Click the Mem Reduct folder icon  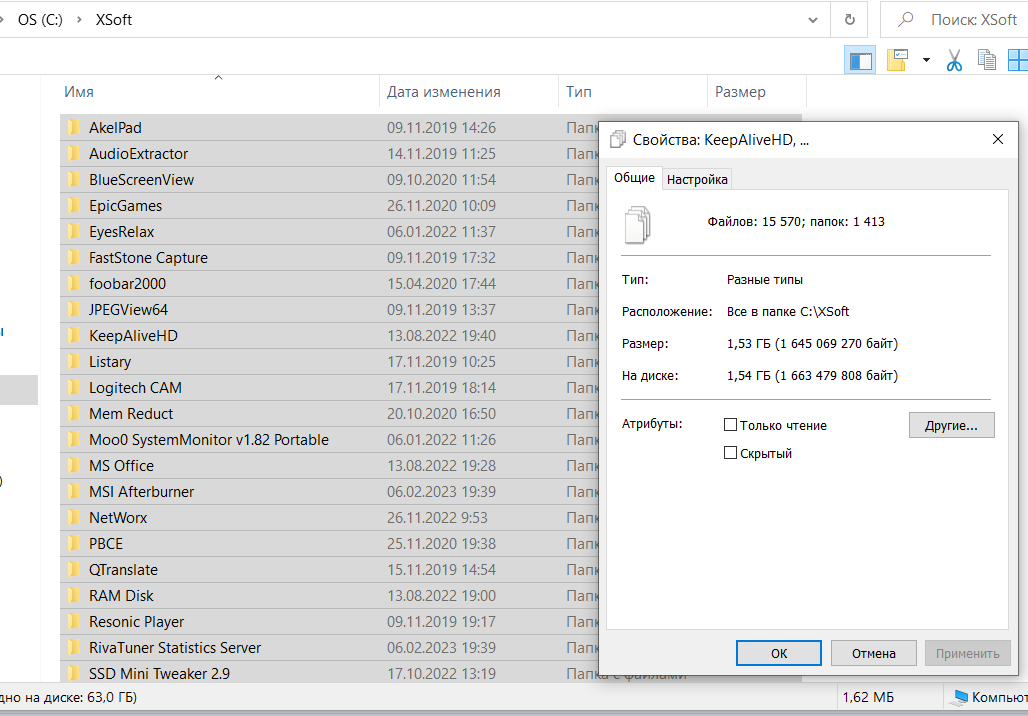pos(74,413)
